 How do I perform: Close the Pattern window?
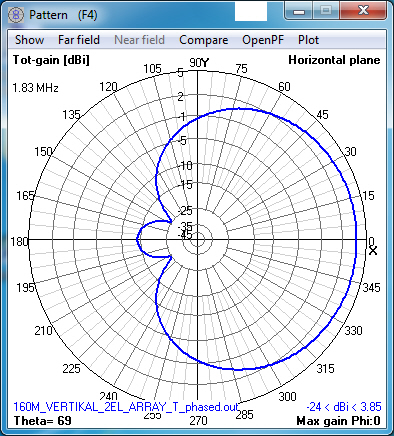[x=363, y=11]
